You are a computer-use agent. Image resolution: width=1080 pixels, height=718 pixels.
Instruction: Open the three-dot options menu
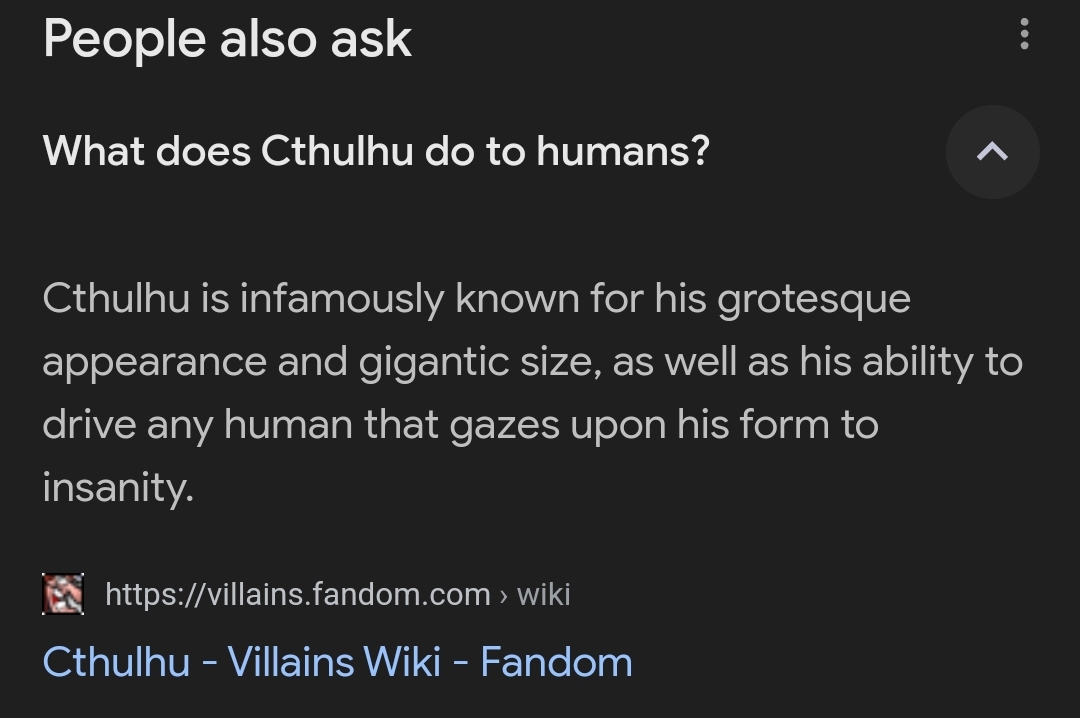1024,34
